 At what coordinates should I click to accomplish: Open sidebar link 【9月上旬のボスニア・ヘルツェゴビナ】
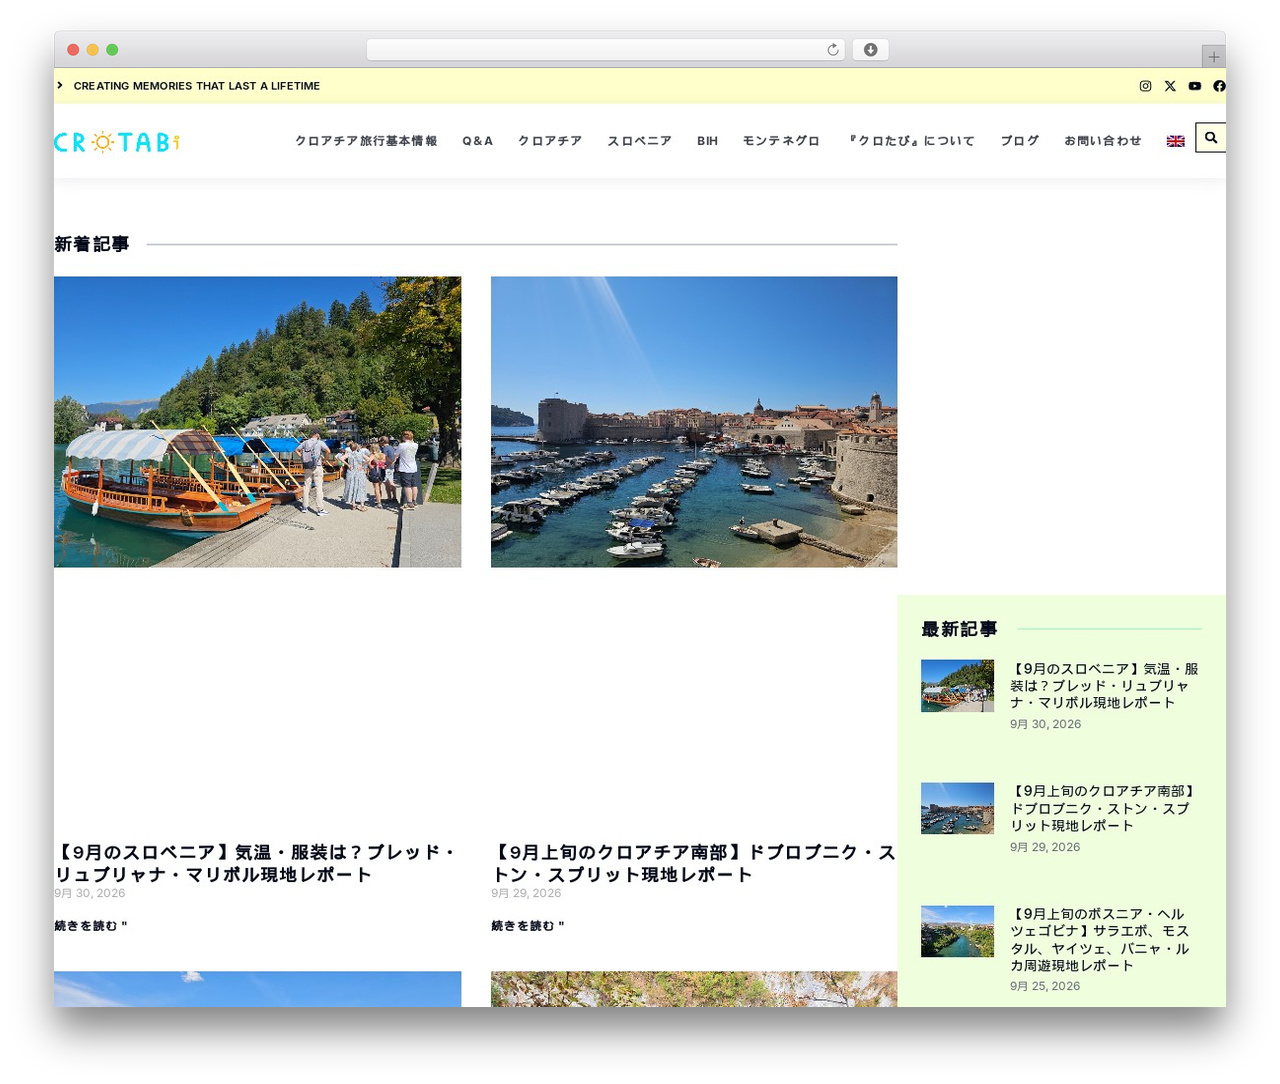pos(1100,940)
